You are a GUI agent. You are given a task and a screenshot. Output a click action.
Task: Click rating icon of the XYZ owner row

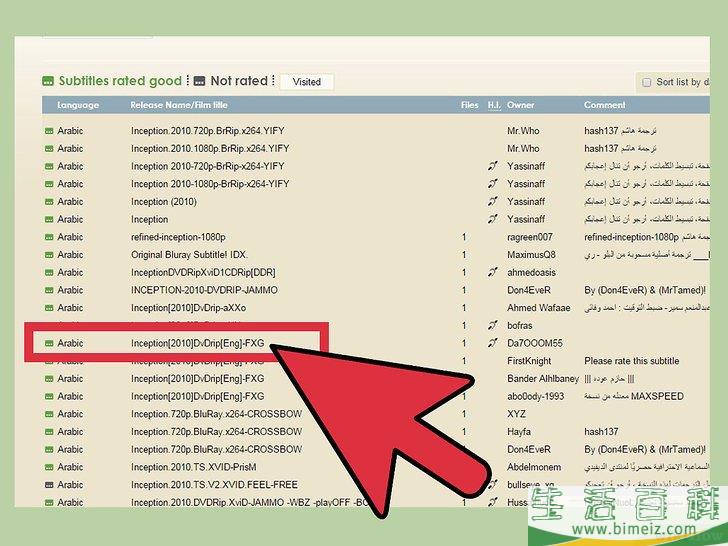click(x=49, y=414)
